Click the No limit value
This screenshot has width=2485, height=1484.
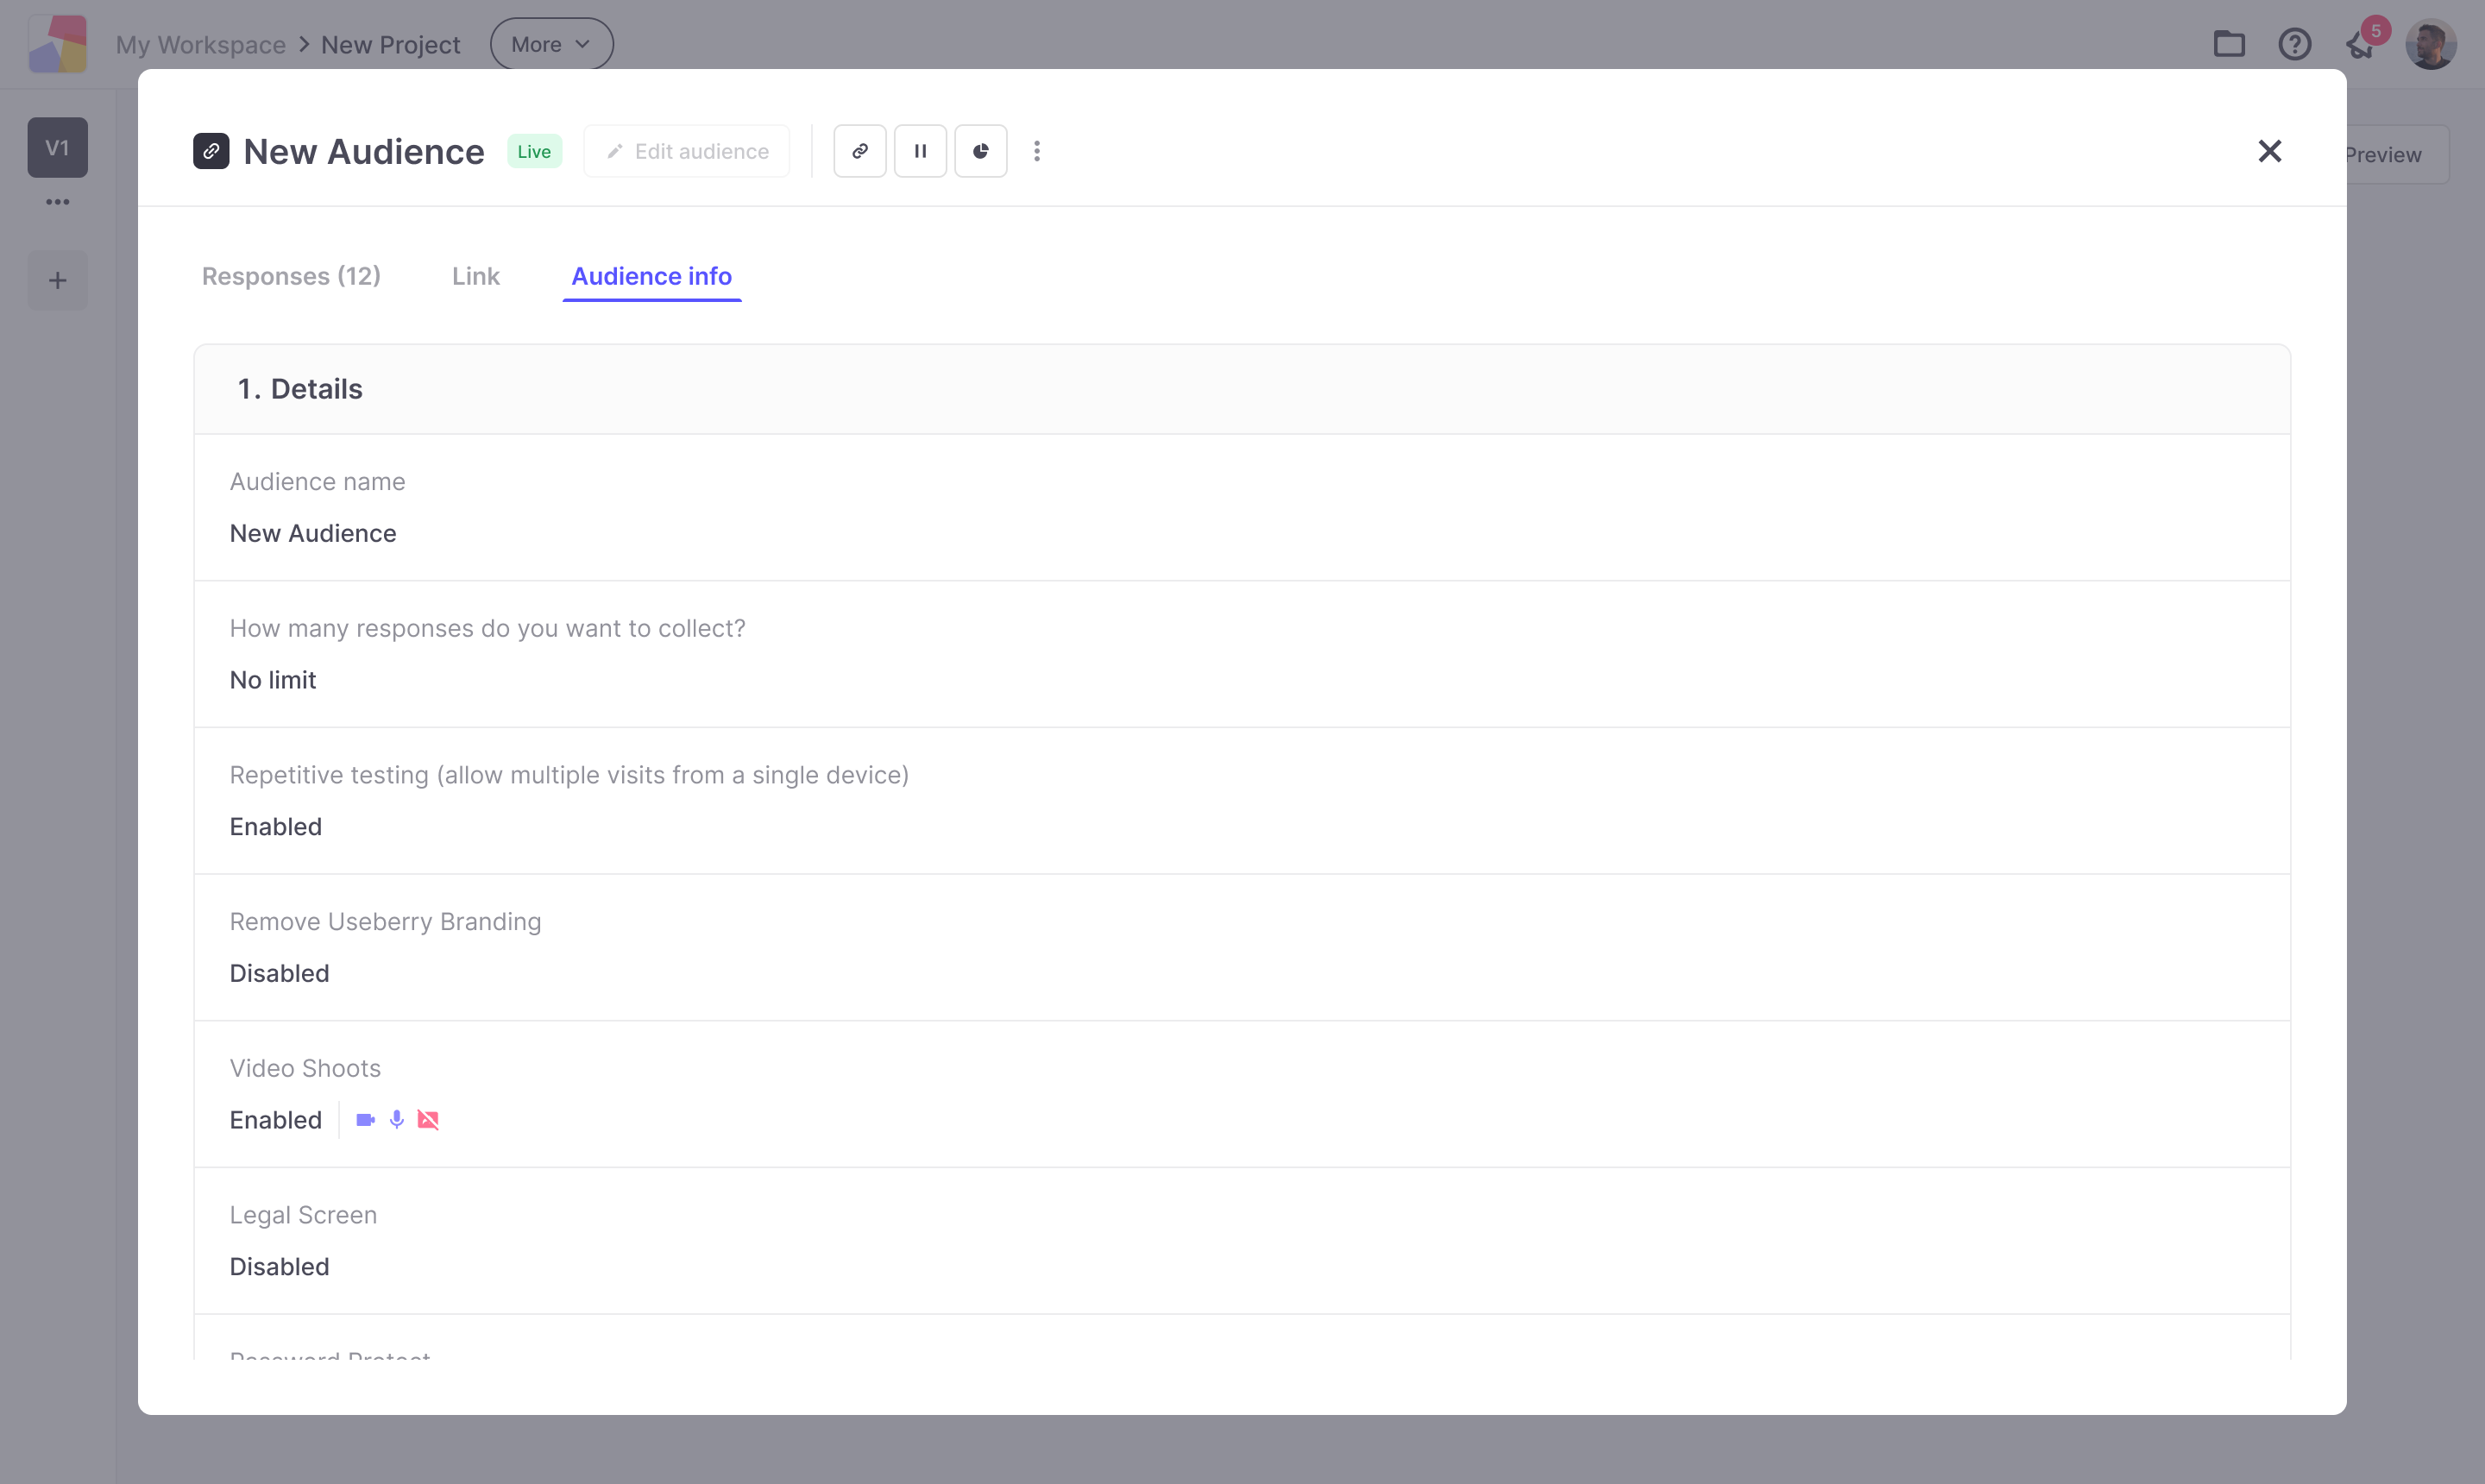pos(273,680)
